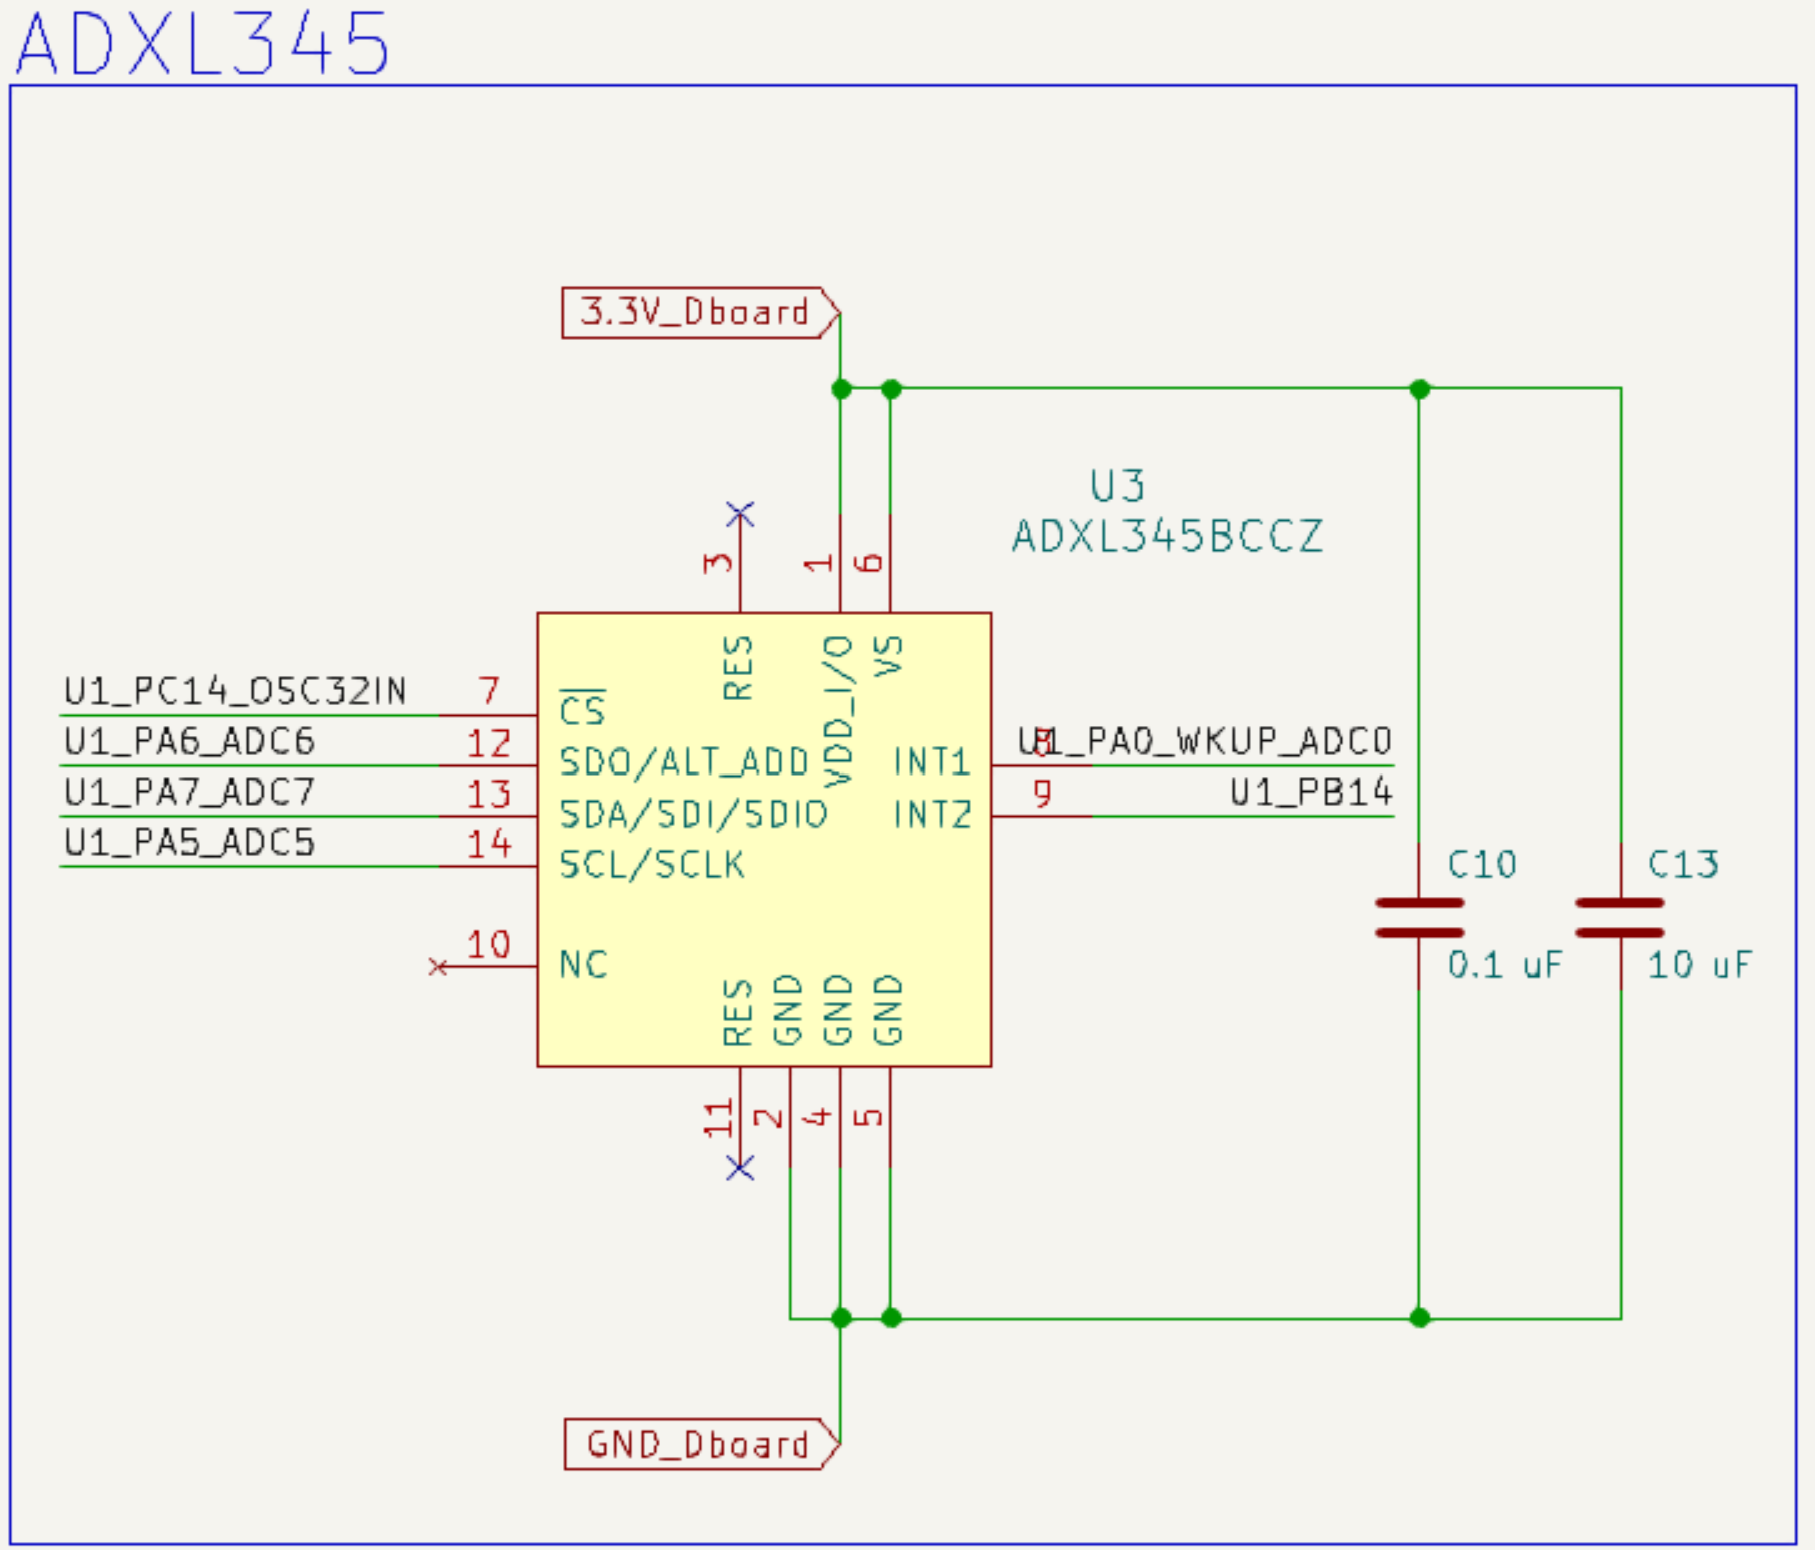Screen dimensions: 1815x1550
Task: Click the GND_Dboard global label
Action: coord(702,1444)
